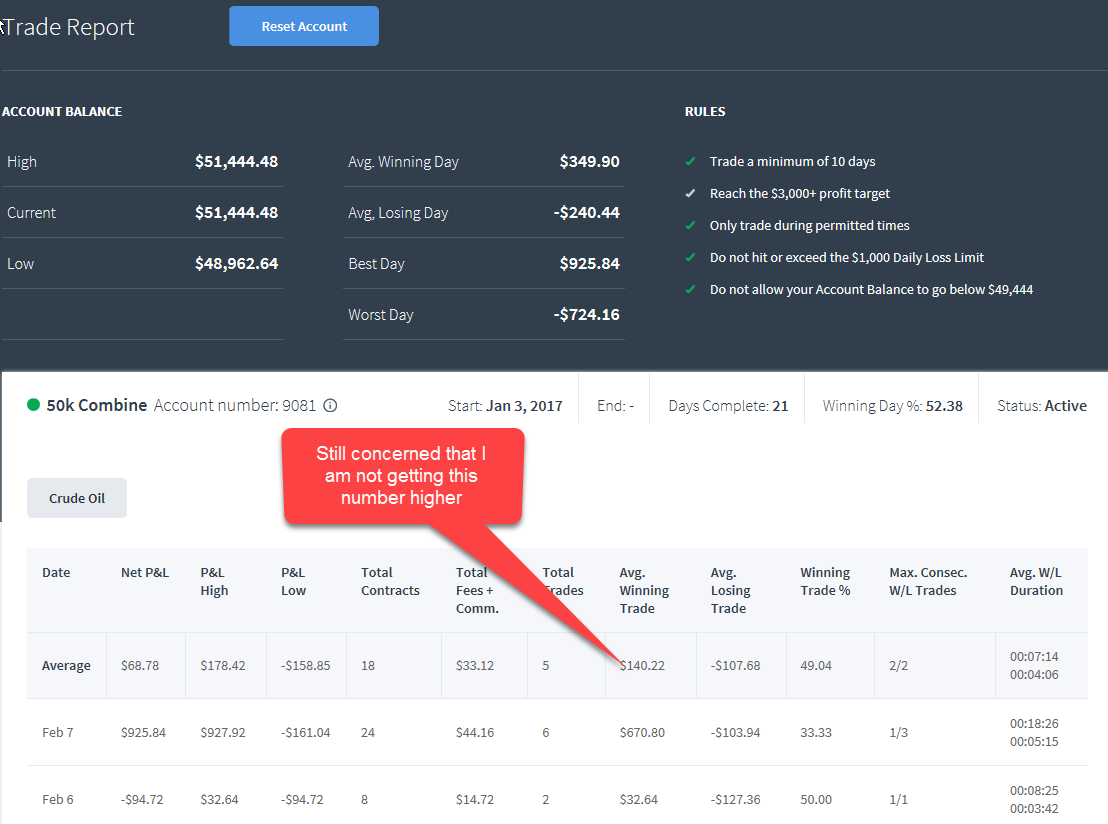Click Days Complete: 21 field

tap(728, 406)
